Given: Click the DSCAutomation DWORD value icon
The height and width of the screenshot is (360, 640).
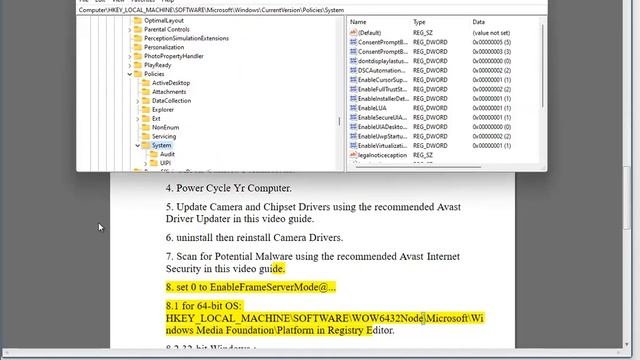Looking at the screenshot, I should tap(353, 70).
